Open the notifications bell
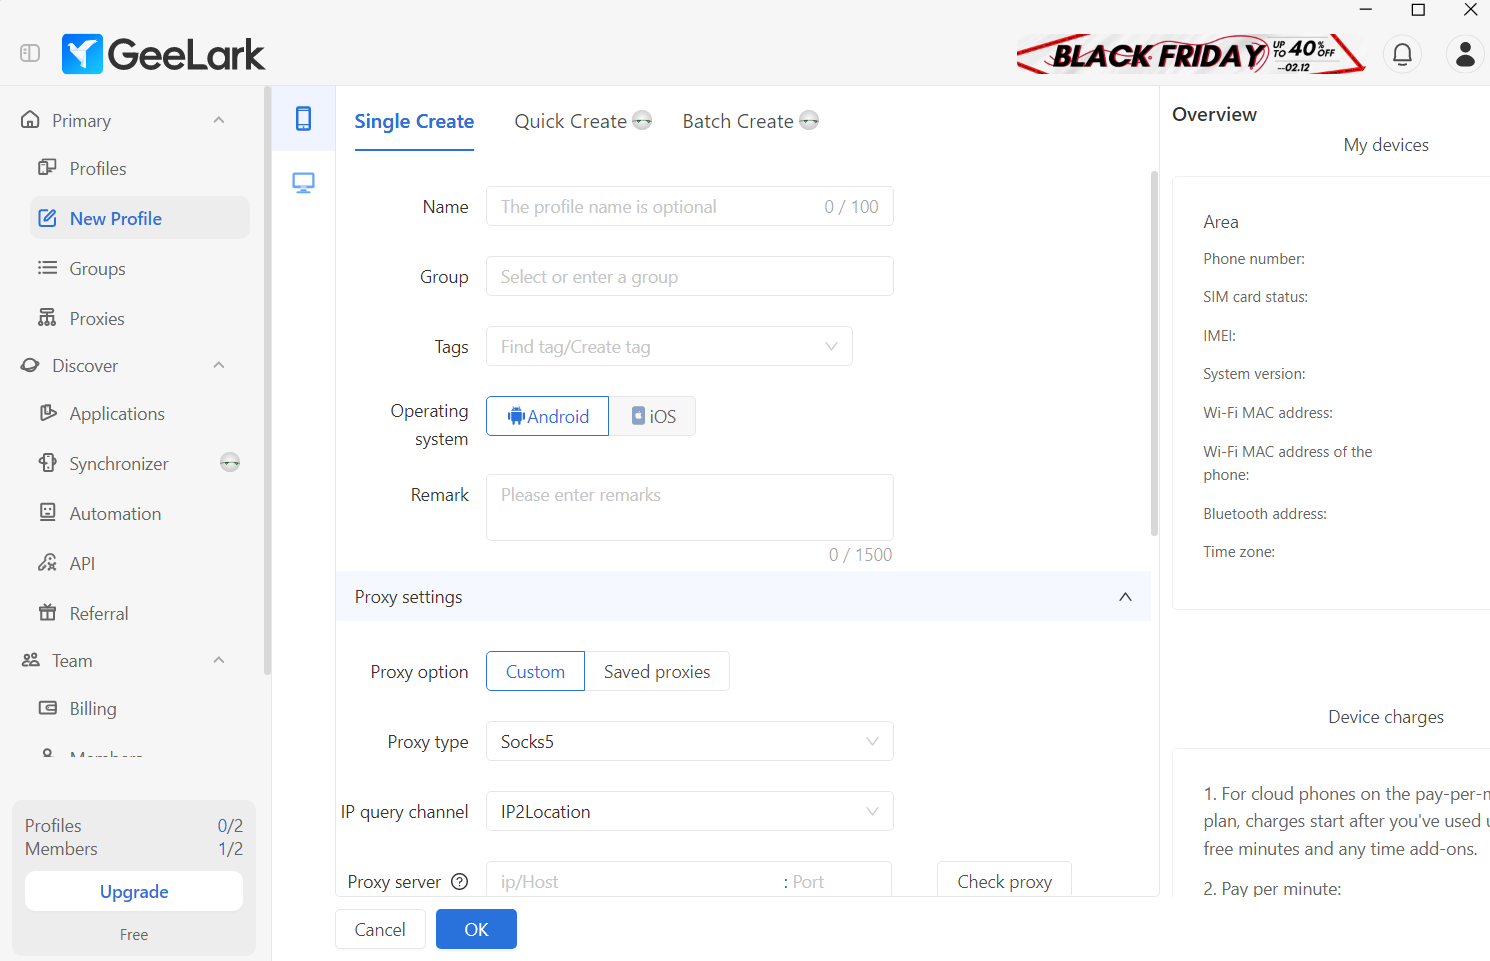This screenshot has height=961, width=1490. pyautogui.click(x=1403, y=54)
